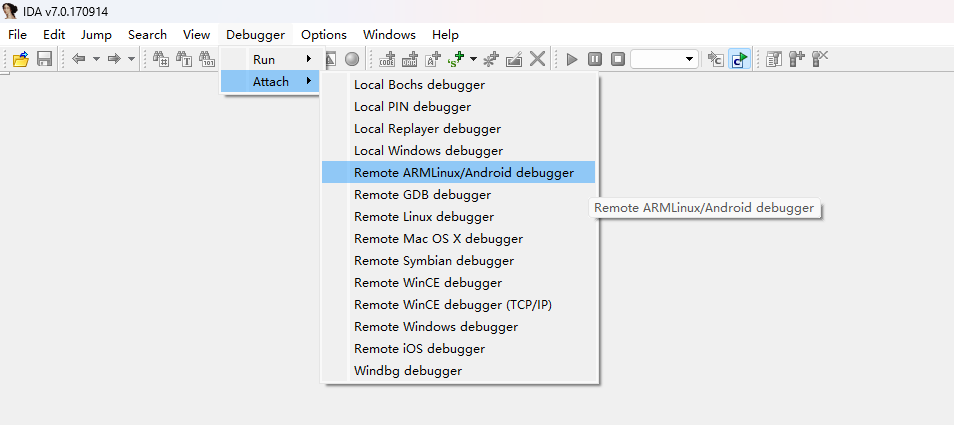954x425 pixels.
Task: Select Local Windows debugger
Action: tap(459, 150)
